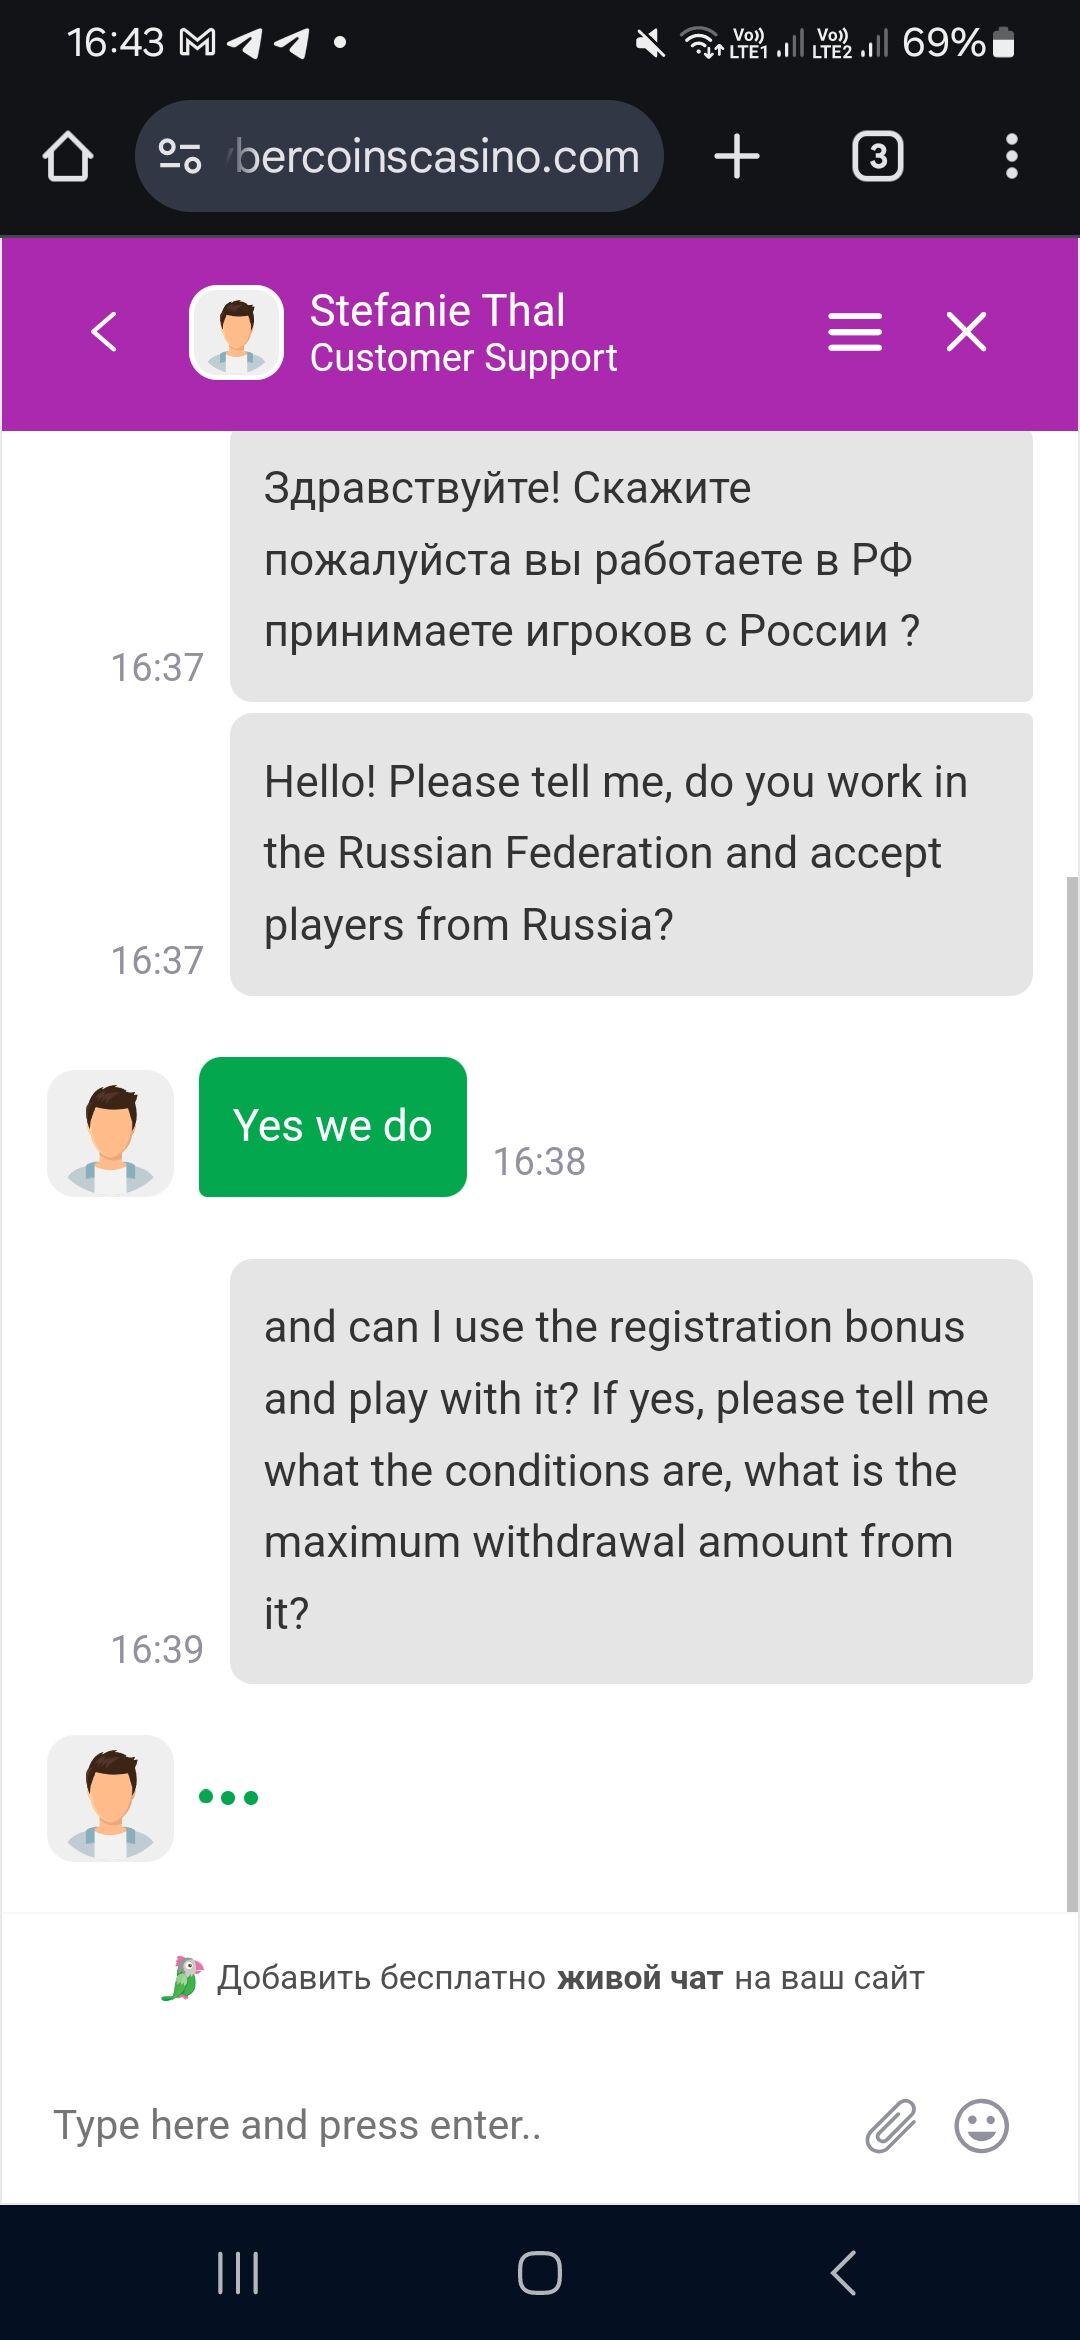
Task: Focus the "Type here and press enter" field
Action: [x=440, y=2125]
